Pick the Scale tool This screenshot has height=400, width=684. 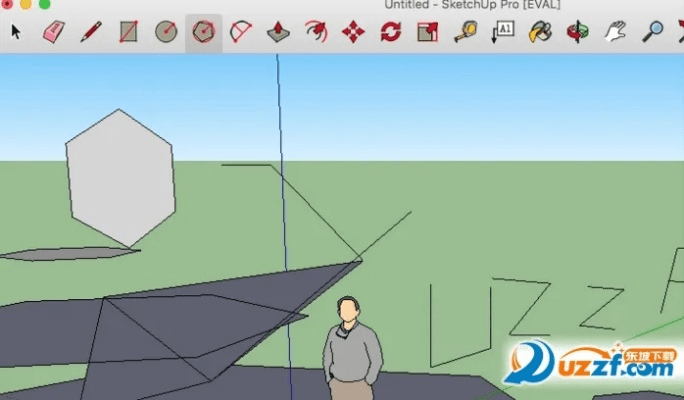click(428, 32)
